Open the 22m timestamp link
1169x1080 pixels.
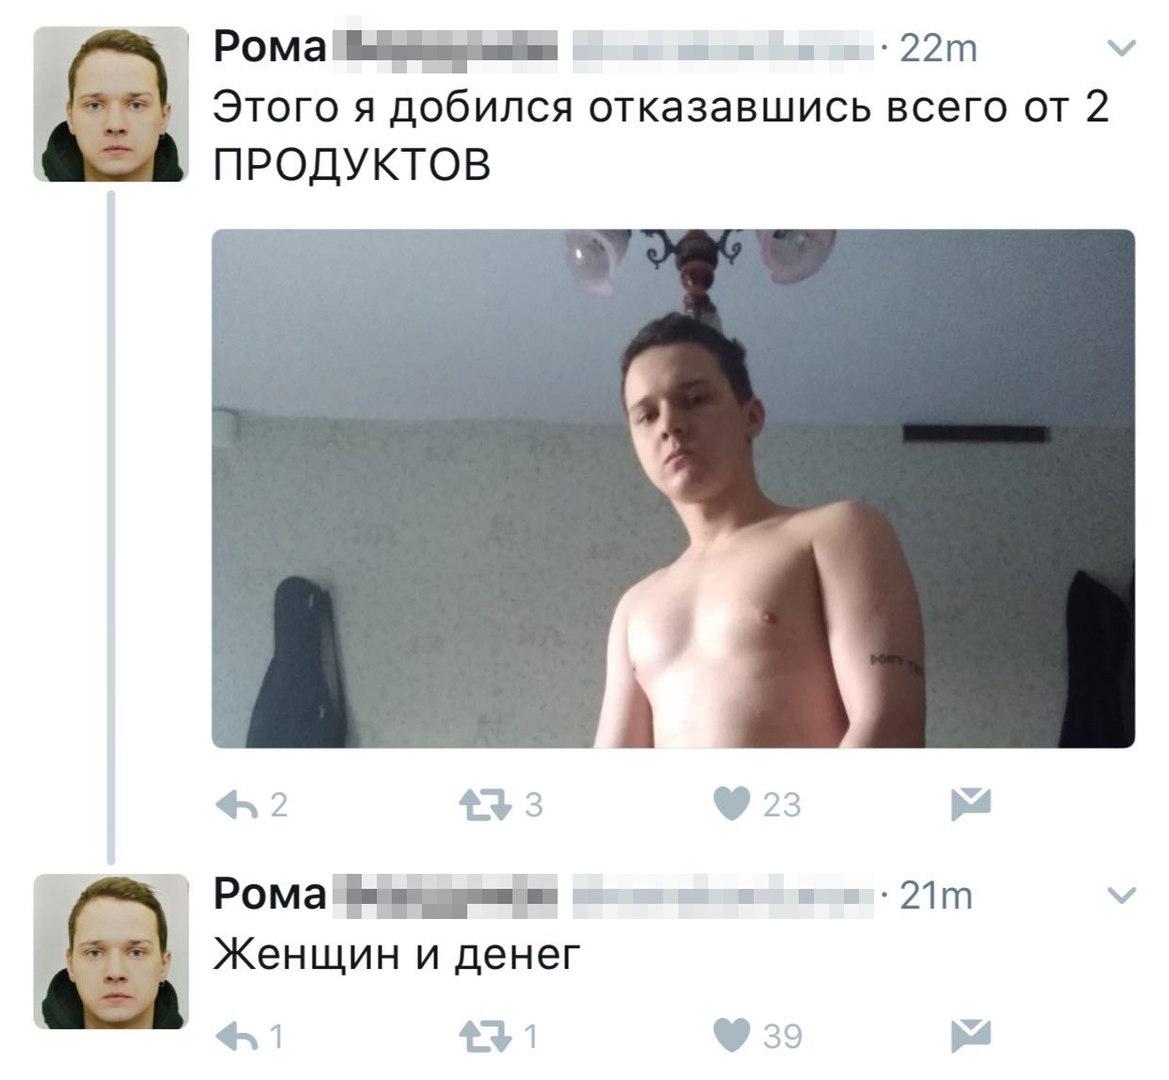click(938, 49)
